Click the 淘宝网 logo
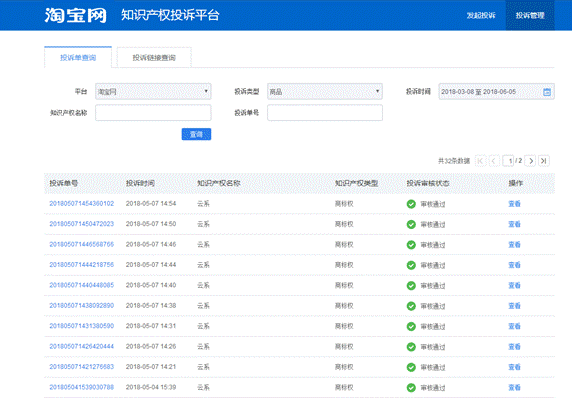This screenshot has height=398, width=572. click(x=76, y=15)
